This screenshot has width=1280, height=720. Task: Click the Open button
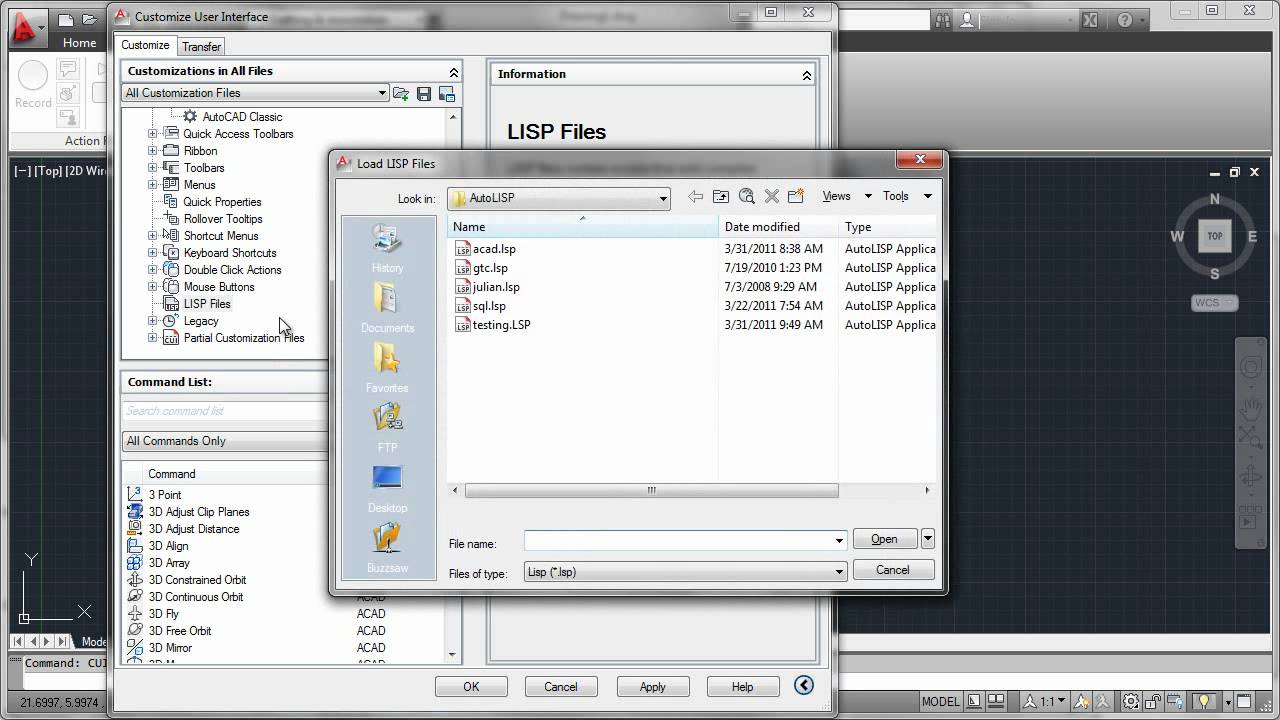tap(884, 539)
